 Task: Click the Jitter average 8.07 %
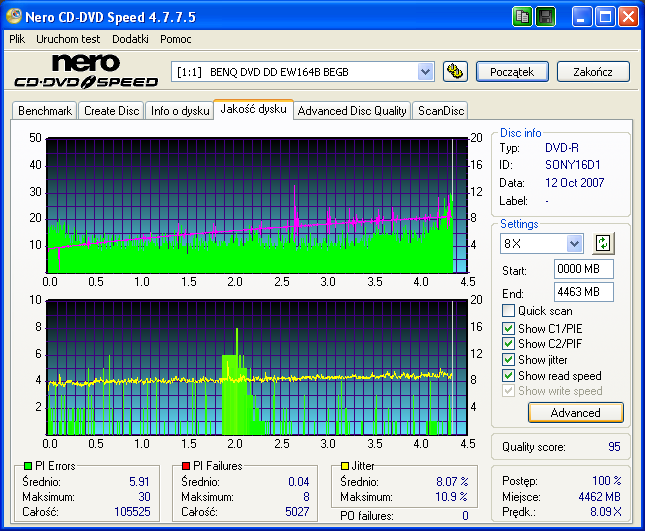point(452,481)
